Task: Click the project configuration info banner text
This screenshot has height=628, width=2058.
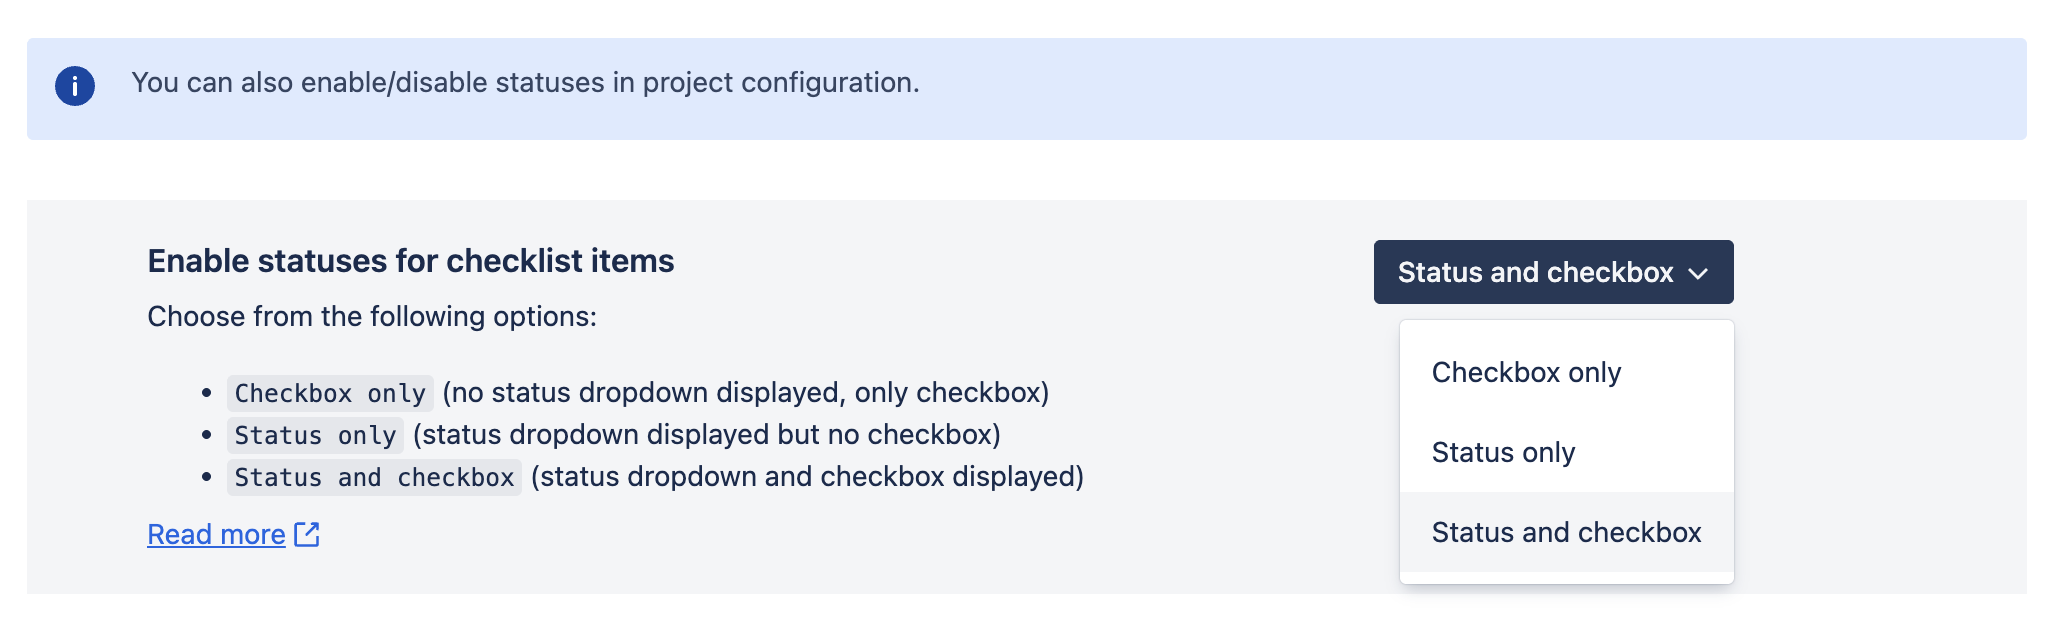Action: tap(525, 82)
